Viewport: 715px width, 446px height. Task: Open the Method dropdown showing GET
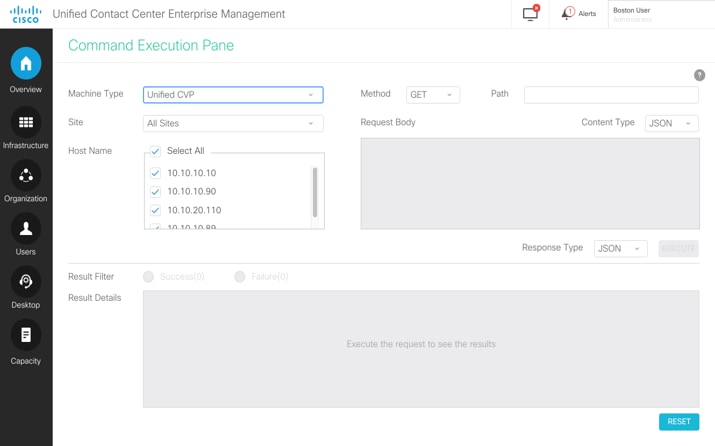[433, 95]
